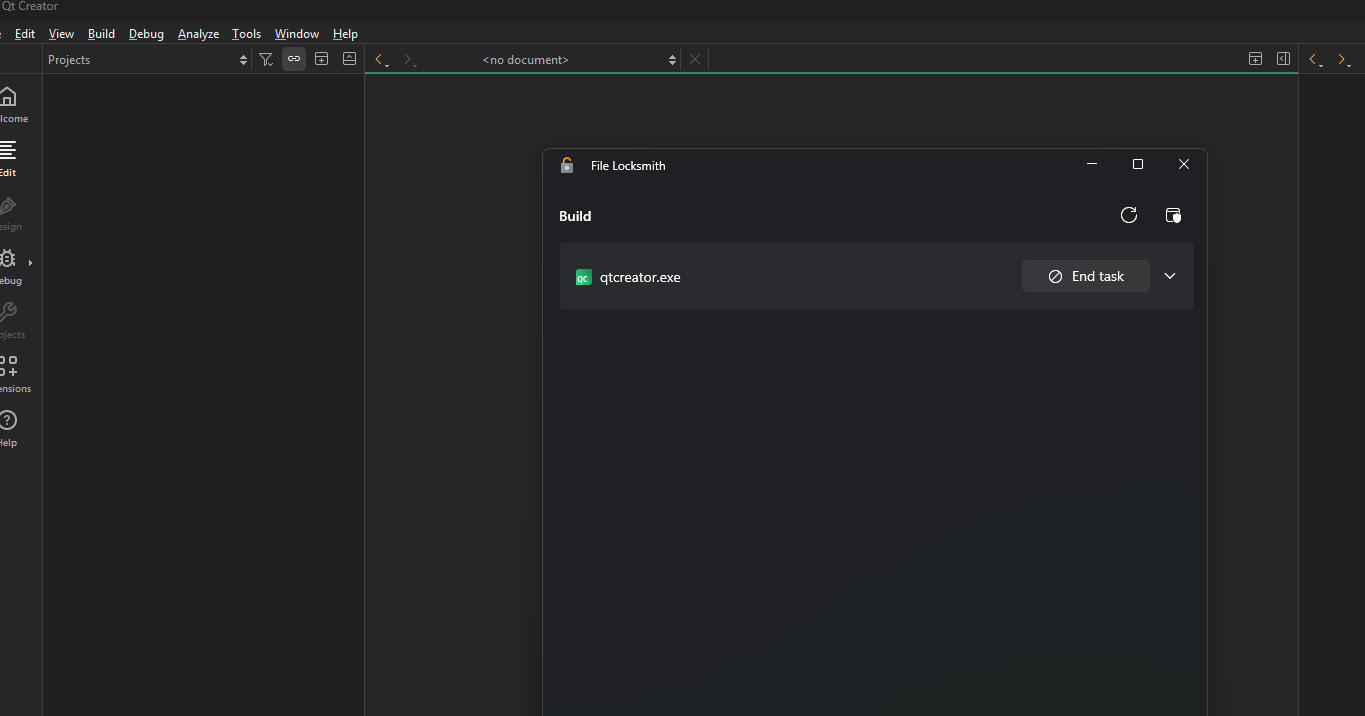Click the Build heading in File Locksmith
The width and height of the screenshot is (1365, 716).
[x=575, y=216]
